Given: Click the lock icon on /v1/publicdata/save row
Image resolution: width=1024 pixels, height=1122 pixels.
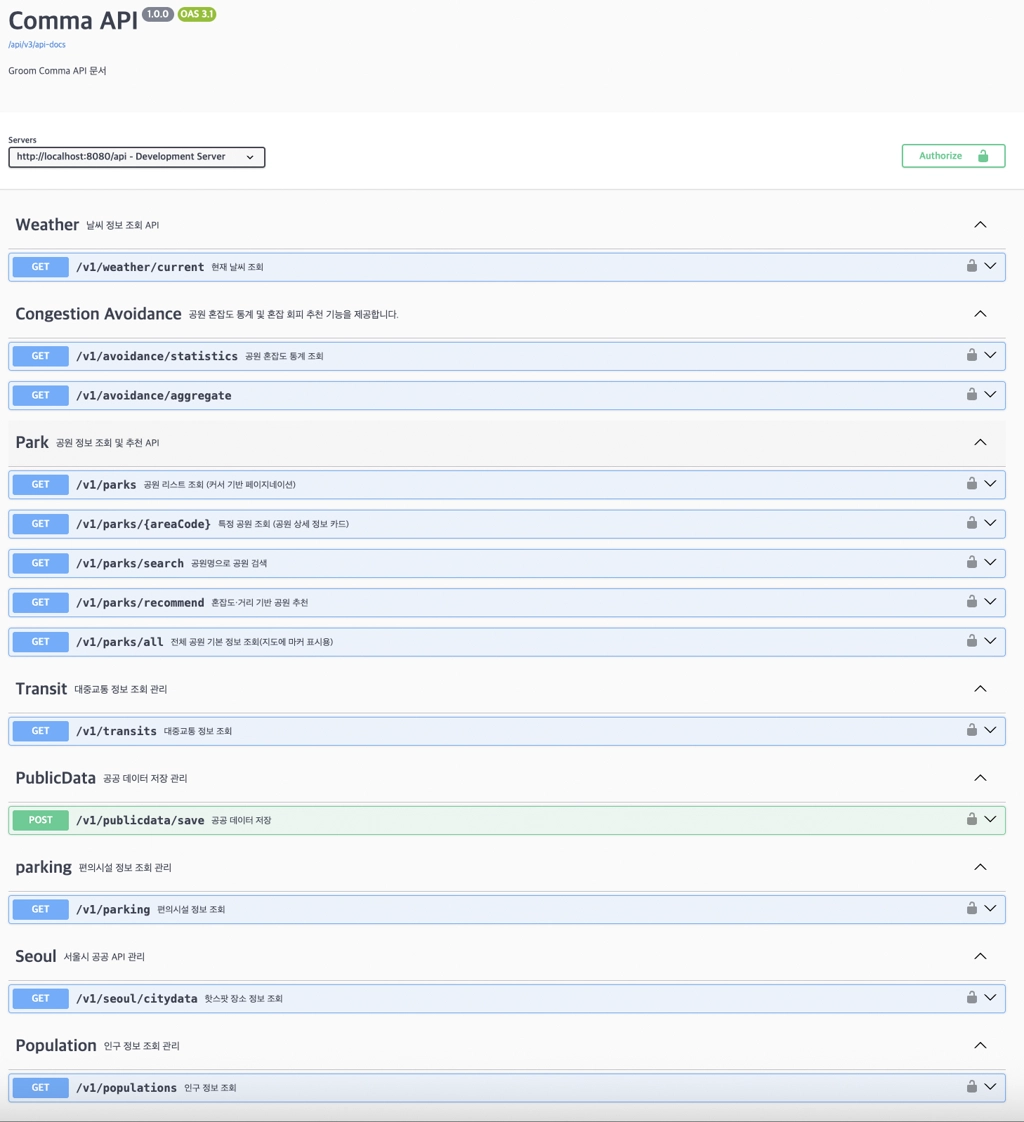Looking at the screenshot, I should [x=972, y=819].
